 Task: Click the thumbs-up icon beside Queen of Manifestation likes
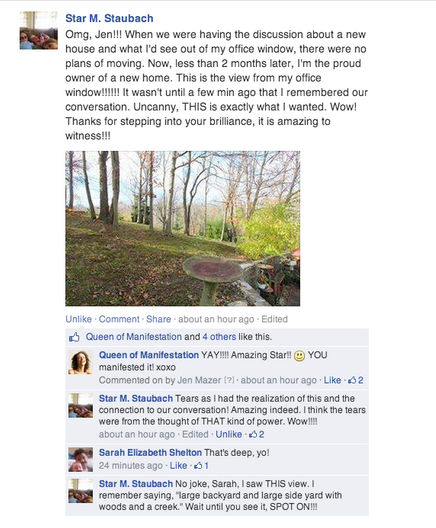(x=74, y=337)
